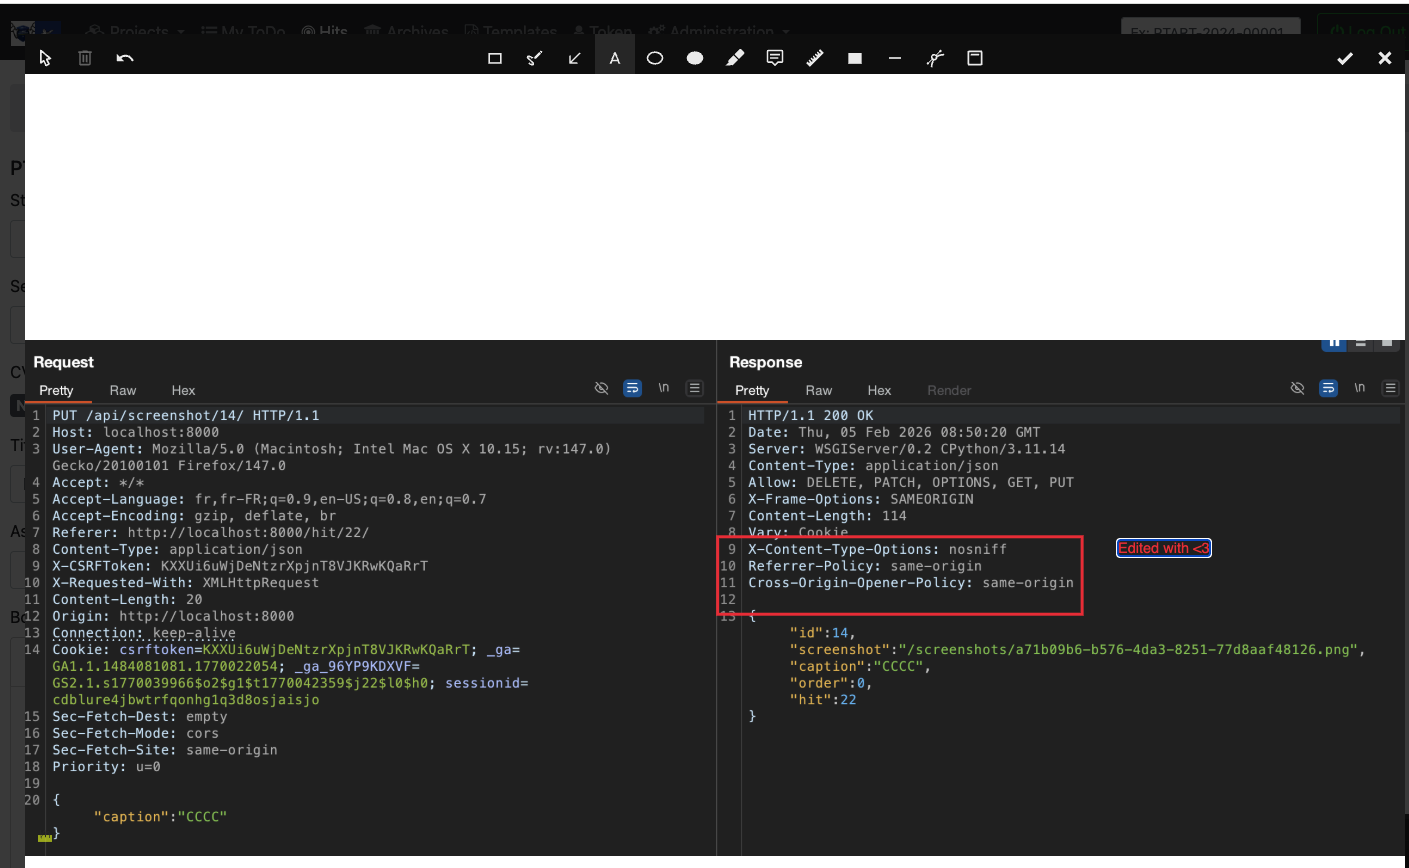Open the Render tab in Response panel
The height and width of the screenshot is (868, 1409).
pos(949,390)
